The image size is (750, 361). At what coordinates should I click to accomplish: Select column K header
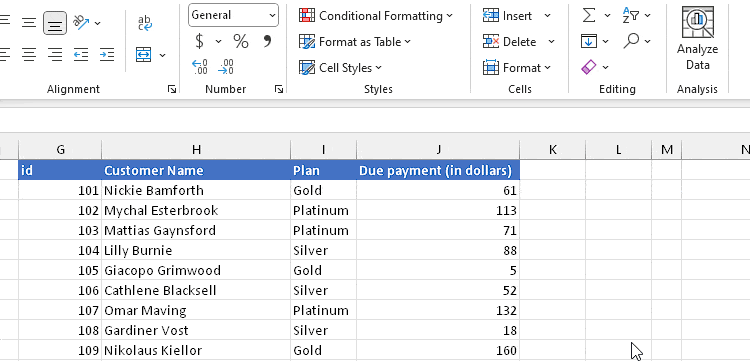(552, 150)
